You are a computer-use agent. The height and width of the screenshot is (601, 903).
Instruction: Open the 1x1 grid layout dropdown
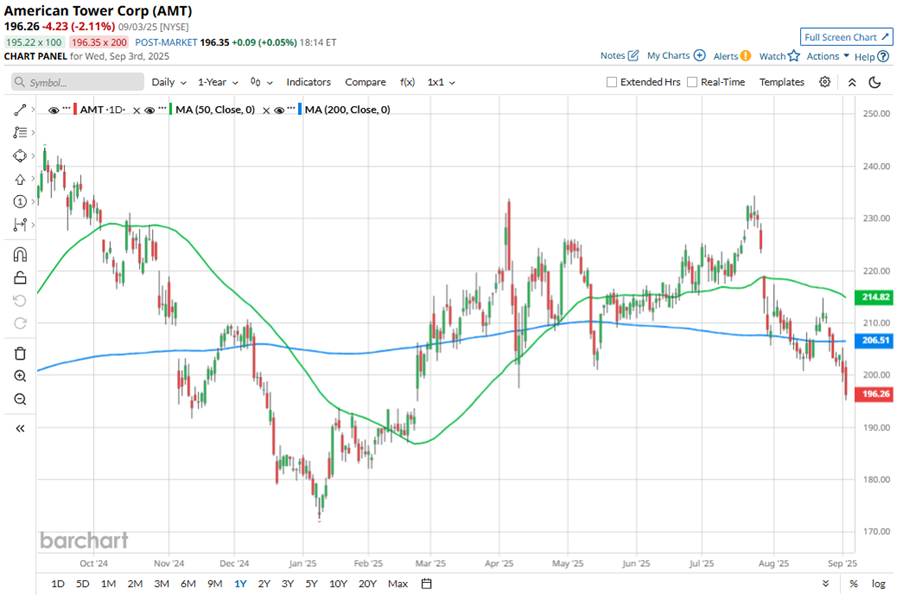pos(441,82)
